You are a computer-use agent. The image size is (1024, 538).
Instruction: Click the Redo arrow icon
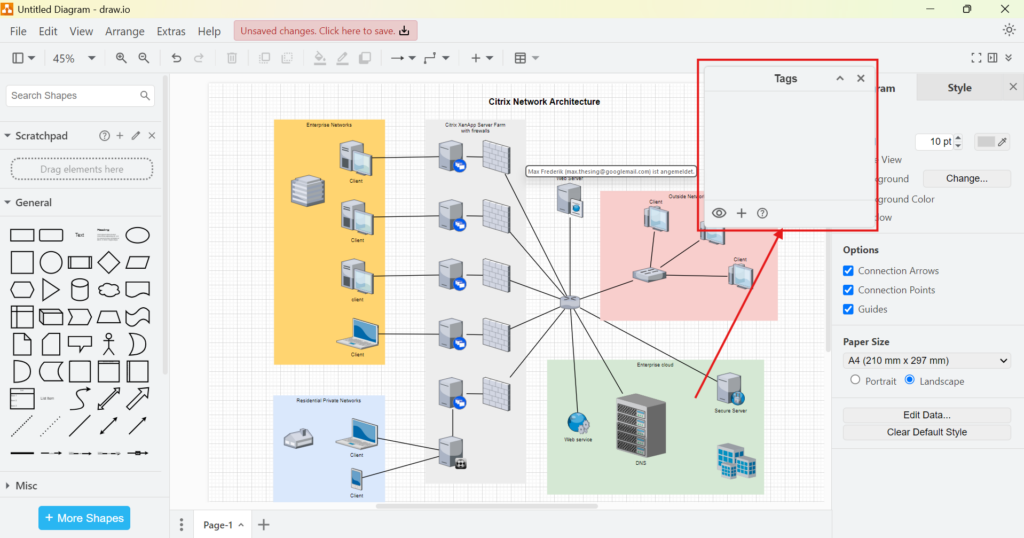(x=199, y=58)
